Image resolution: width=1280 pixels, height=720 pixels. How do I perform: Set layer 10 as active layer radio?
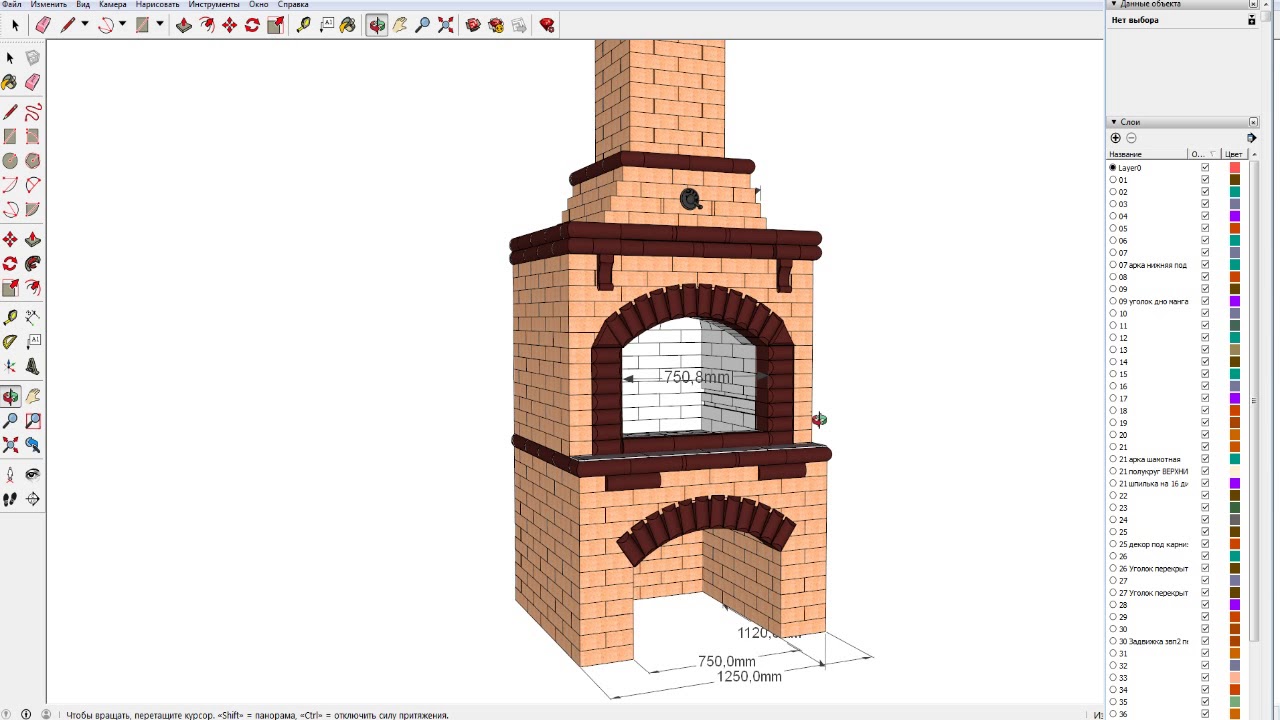tap(1113, 313)
